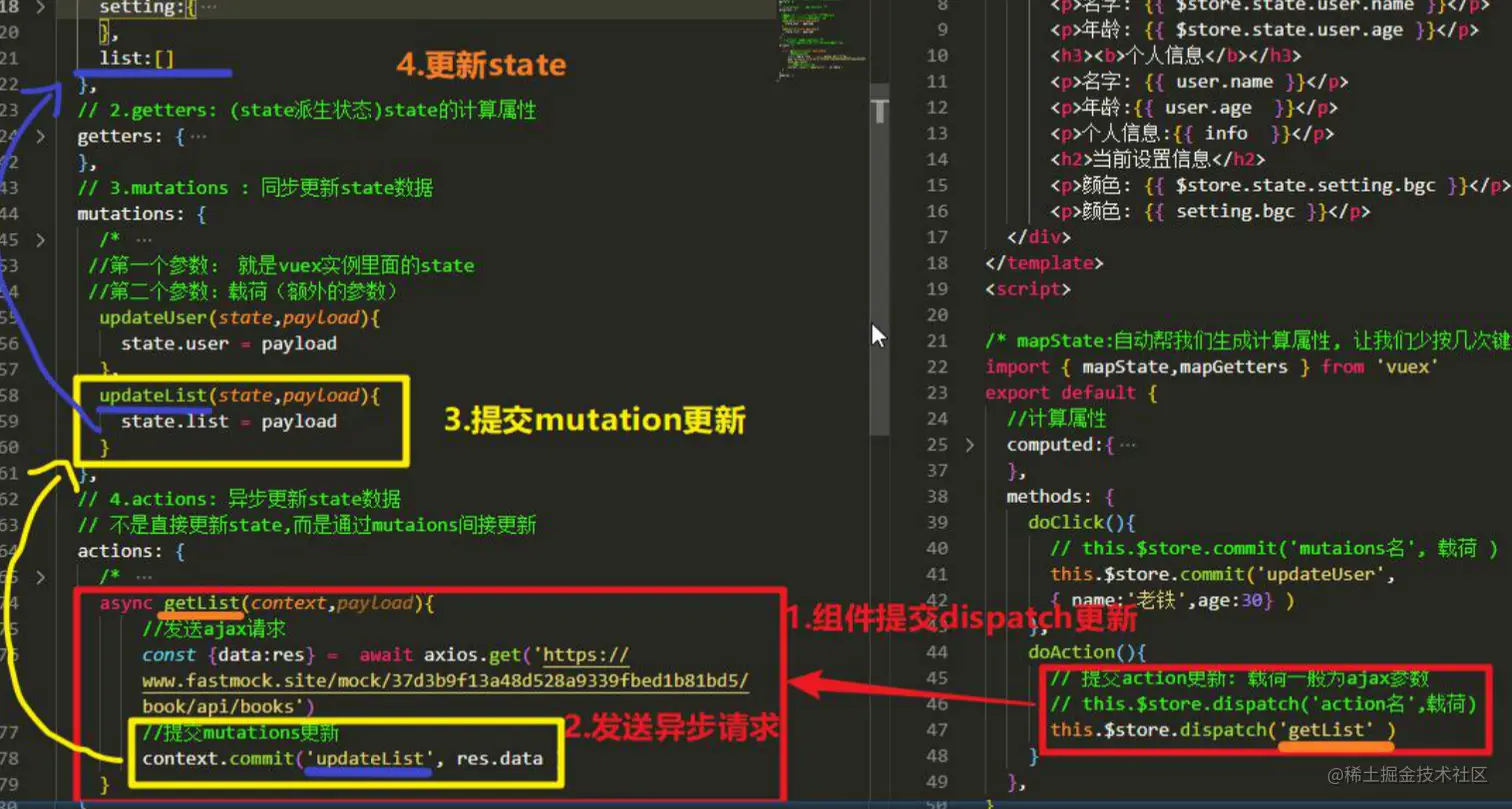Expand the folded setting block chevron

pyautogui.click(x=40, y=7)
